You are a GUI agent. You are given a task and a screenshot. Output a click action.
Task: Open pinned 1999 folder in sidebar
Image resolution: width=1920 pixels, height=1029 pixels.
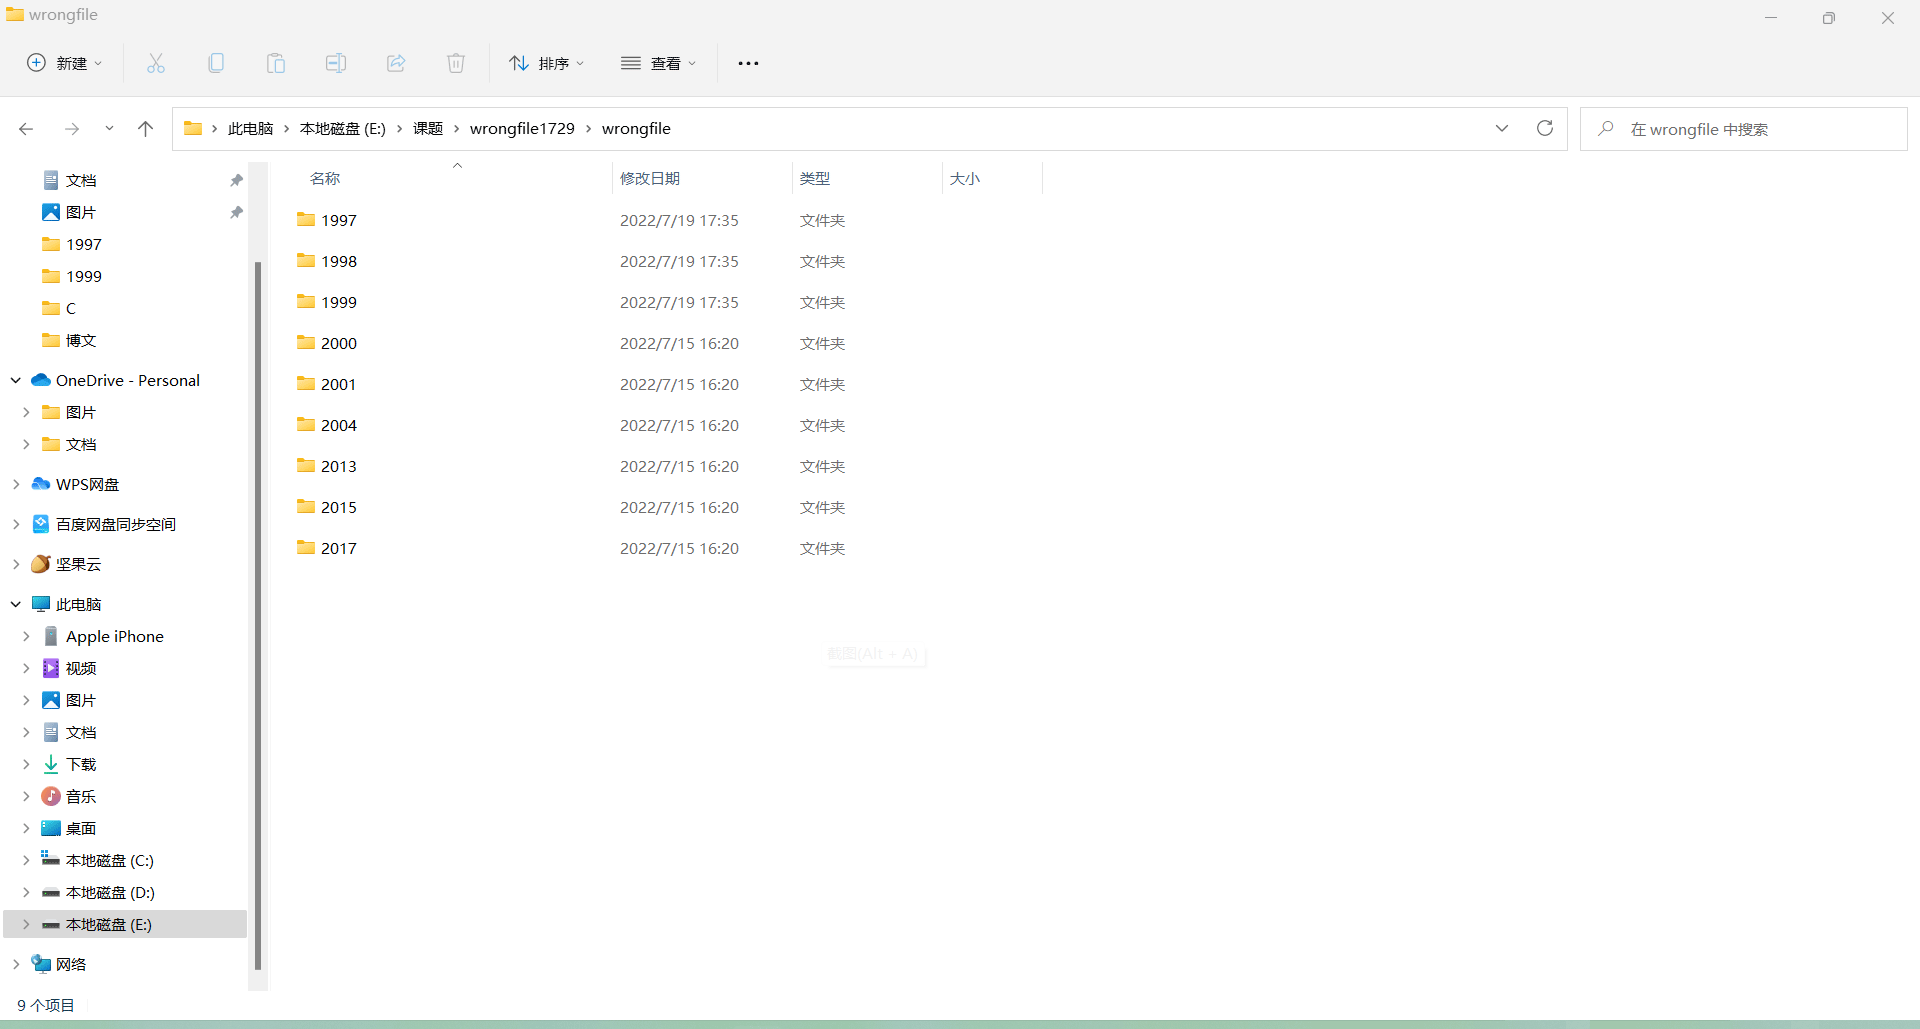click(x=72, y=276)
